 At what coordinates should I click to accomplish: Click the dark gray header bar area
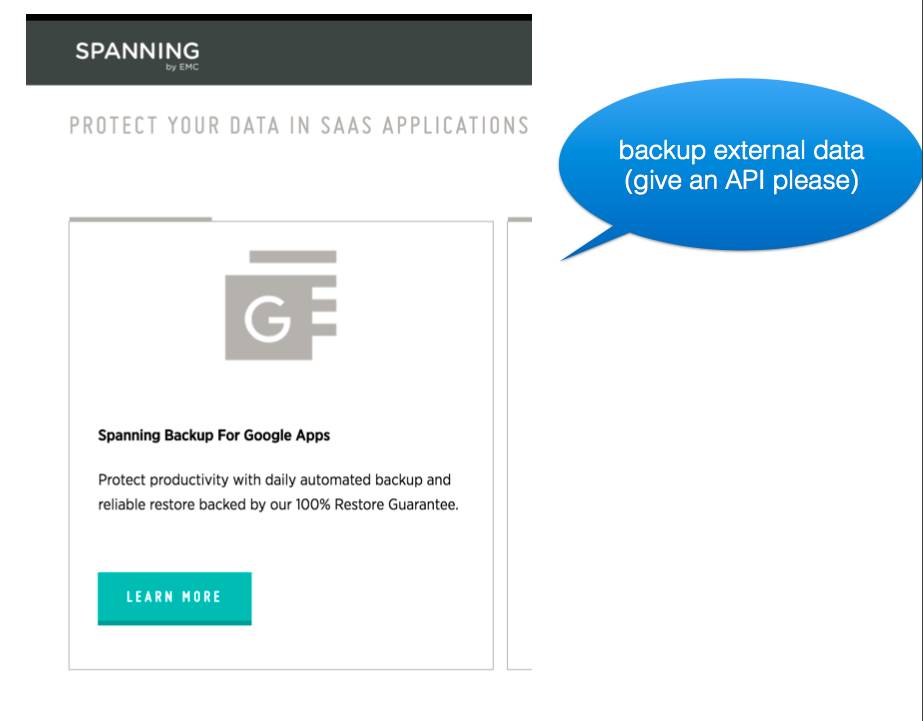(278, 53)
